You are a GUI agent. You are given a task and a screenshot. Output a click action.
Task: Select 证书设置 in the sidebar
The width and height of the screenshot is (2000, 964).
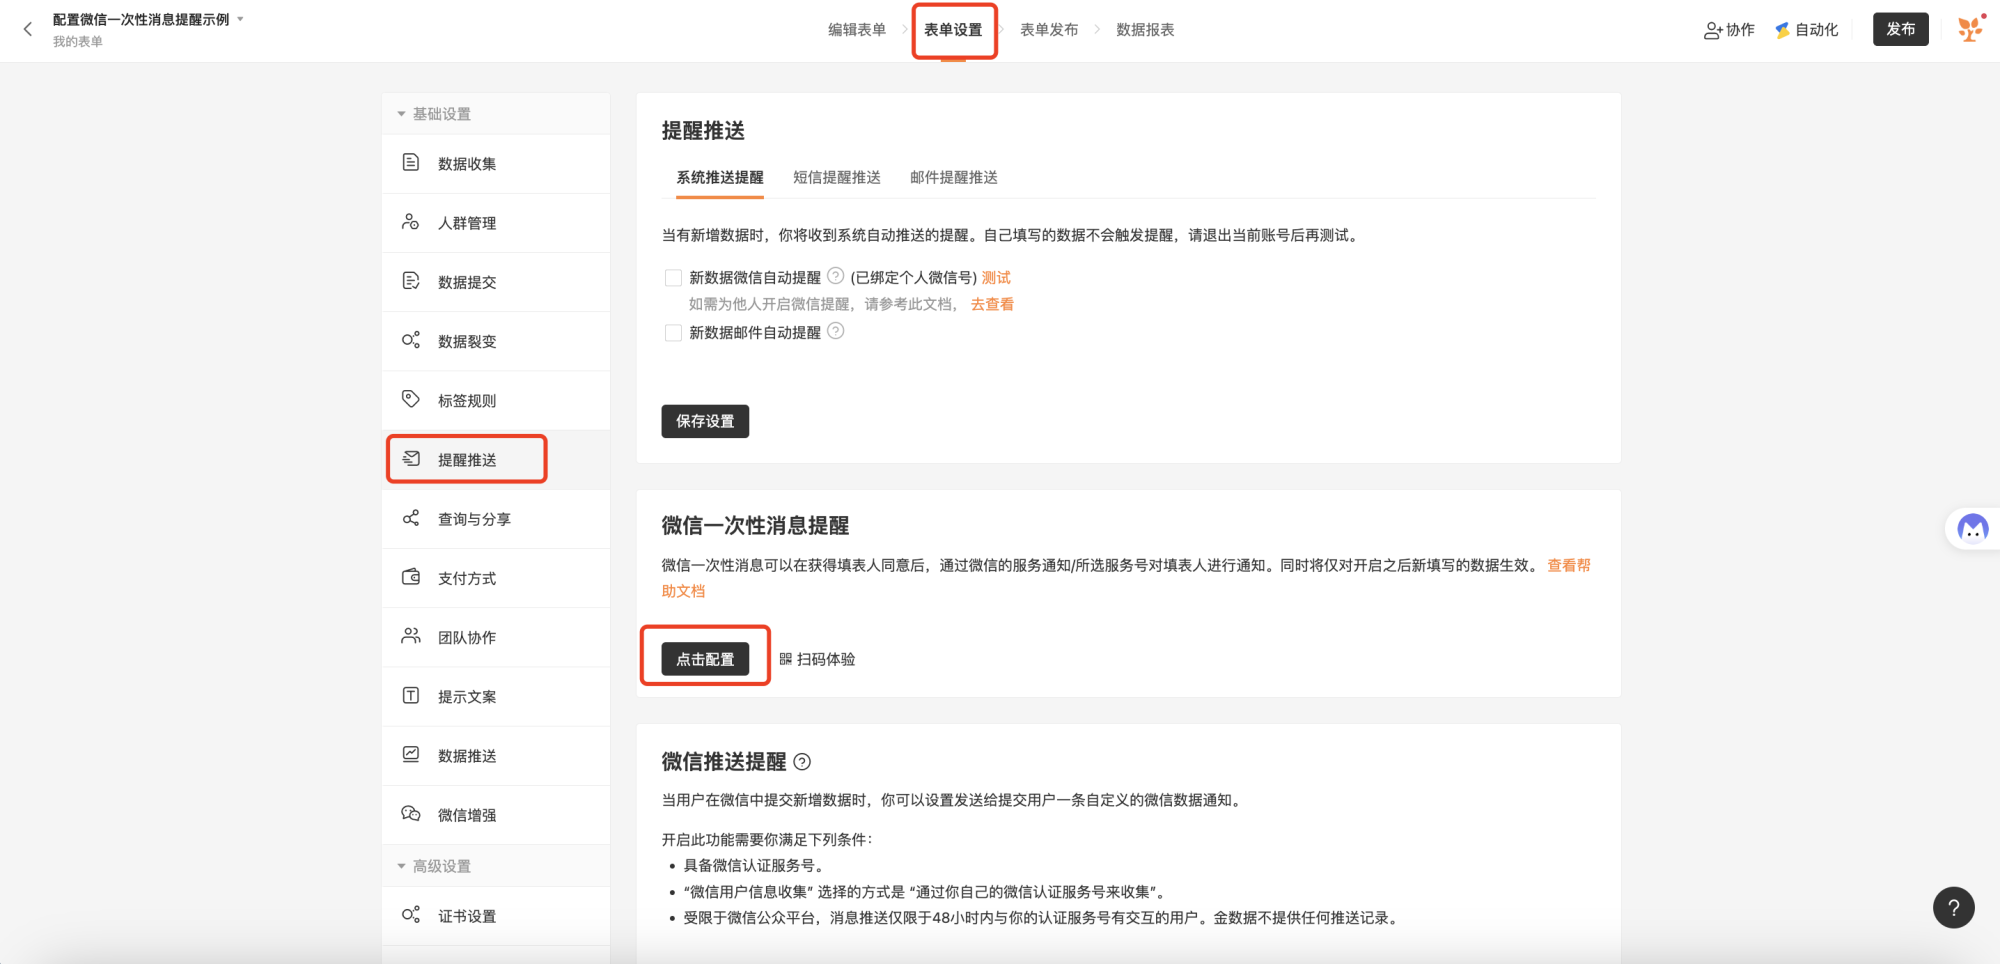[x=496, y=916]
